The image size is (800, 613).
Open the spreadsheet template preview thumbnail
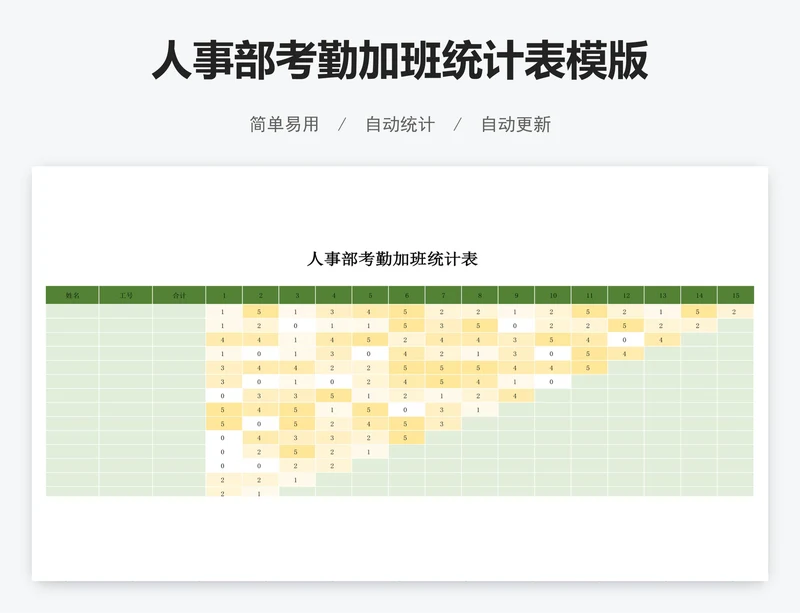click(x=400, y=373)
